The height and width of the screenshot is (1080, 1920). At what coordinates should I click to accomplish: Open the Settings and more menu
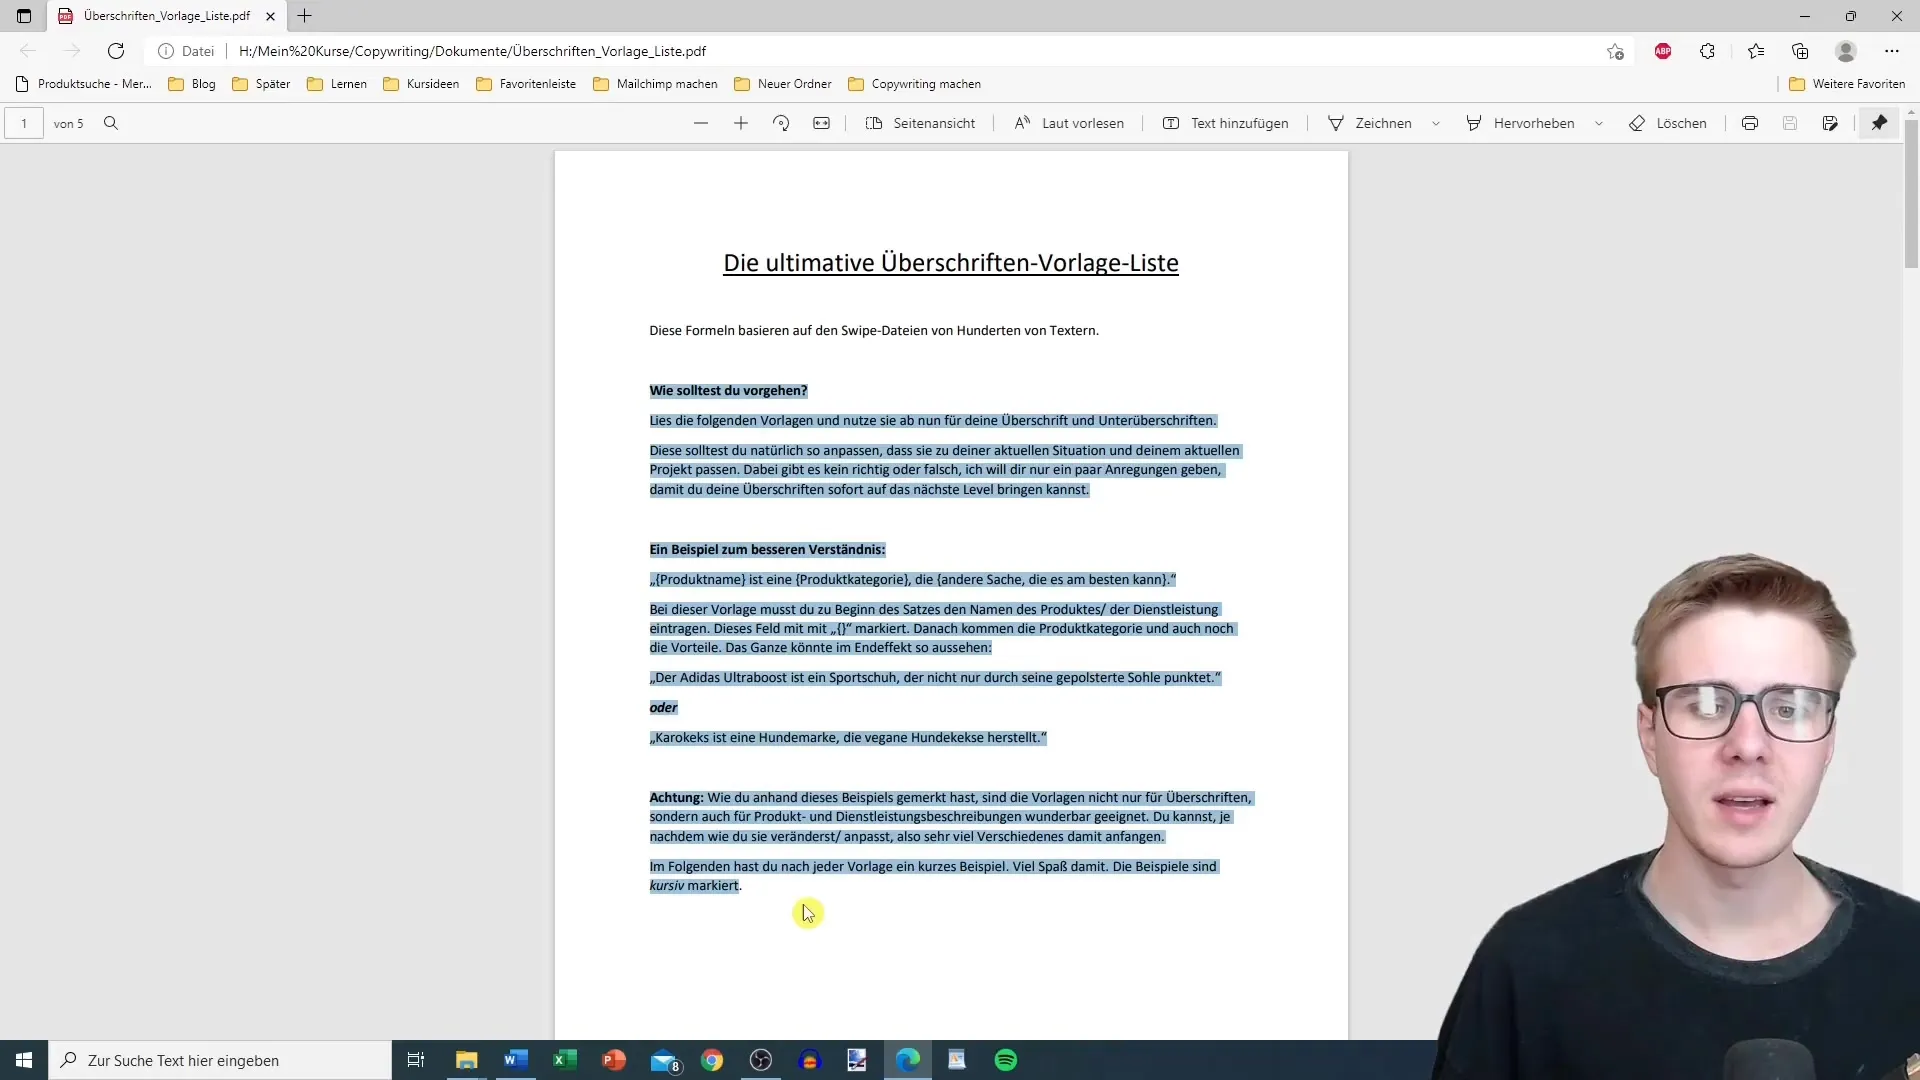(x=1892, y=51)
